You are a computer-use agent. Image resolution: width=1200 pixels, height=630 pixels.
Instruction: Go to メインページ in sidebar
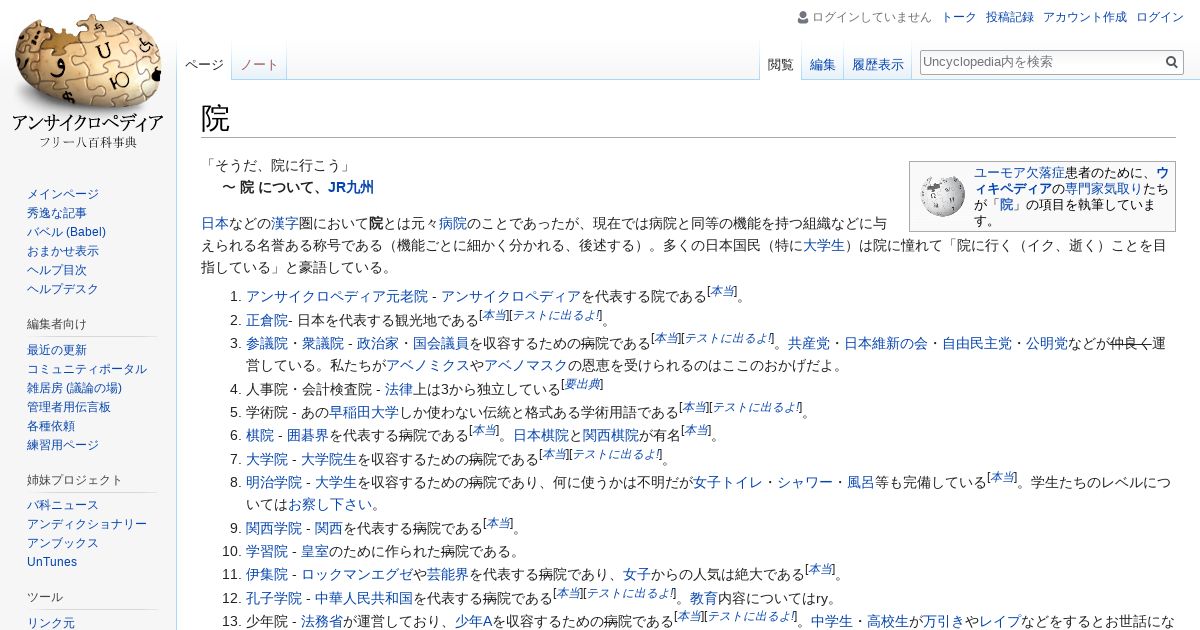(x=63, y=194)
